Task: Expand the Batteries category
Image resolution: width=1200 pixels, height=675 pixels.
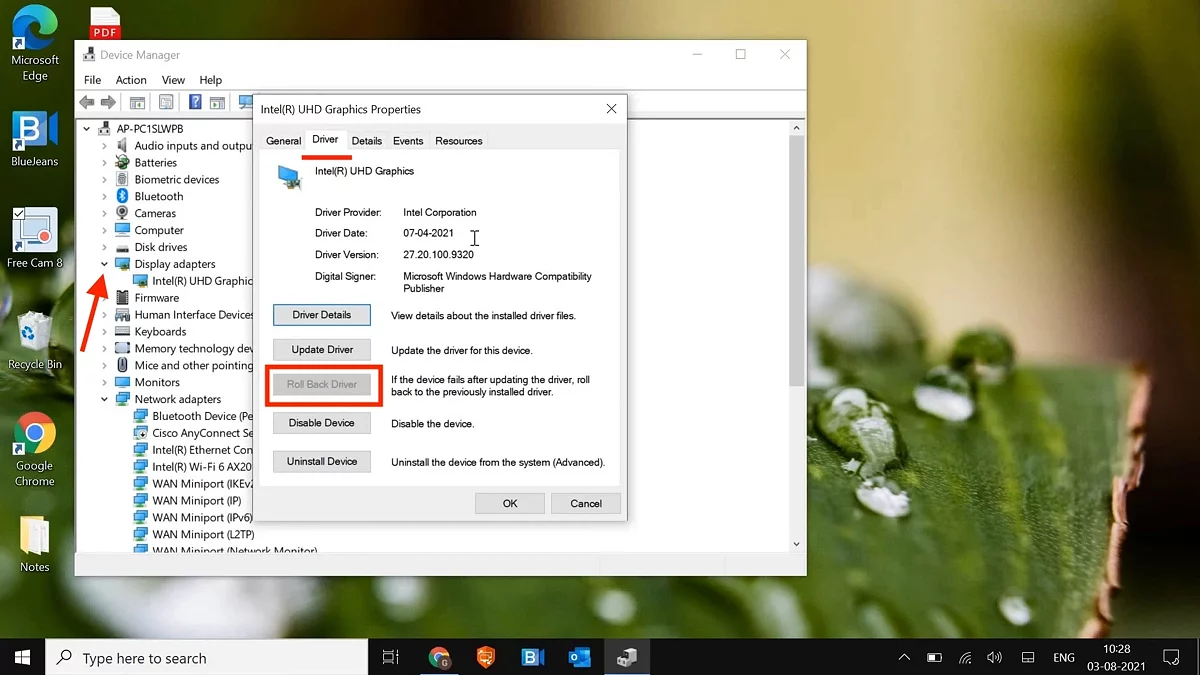Action: pos(104,163)
